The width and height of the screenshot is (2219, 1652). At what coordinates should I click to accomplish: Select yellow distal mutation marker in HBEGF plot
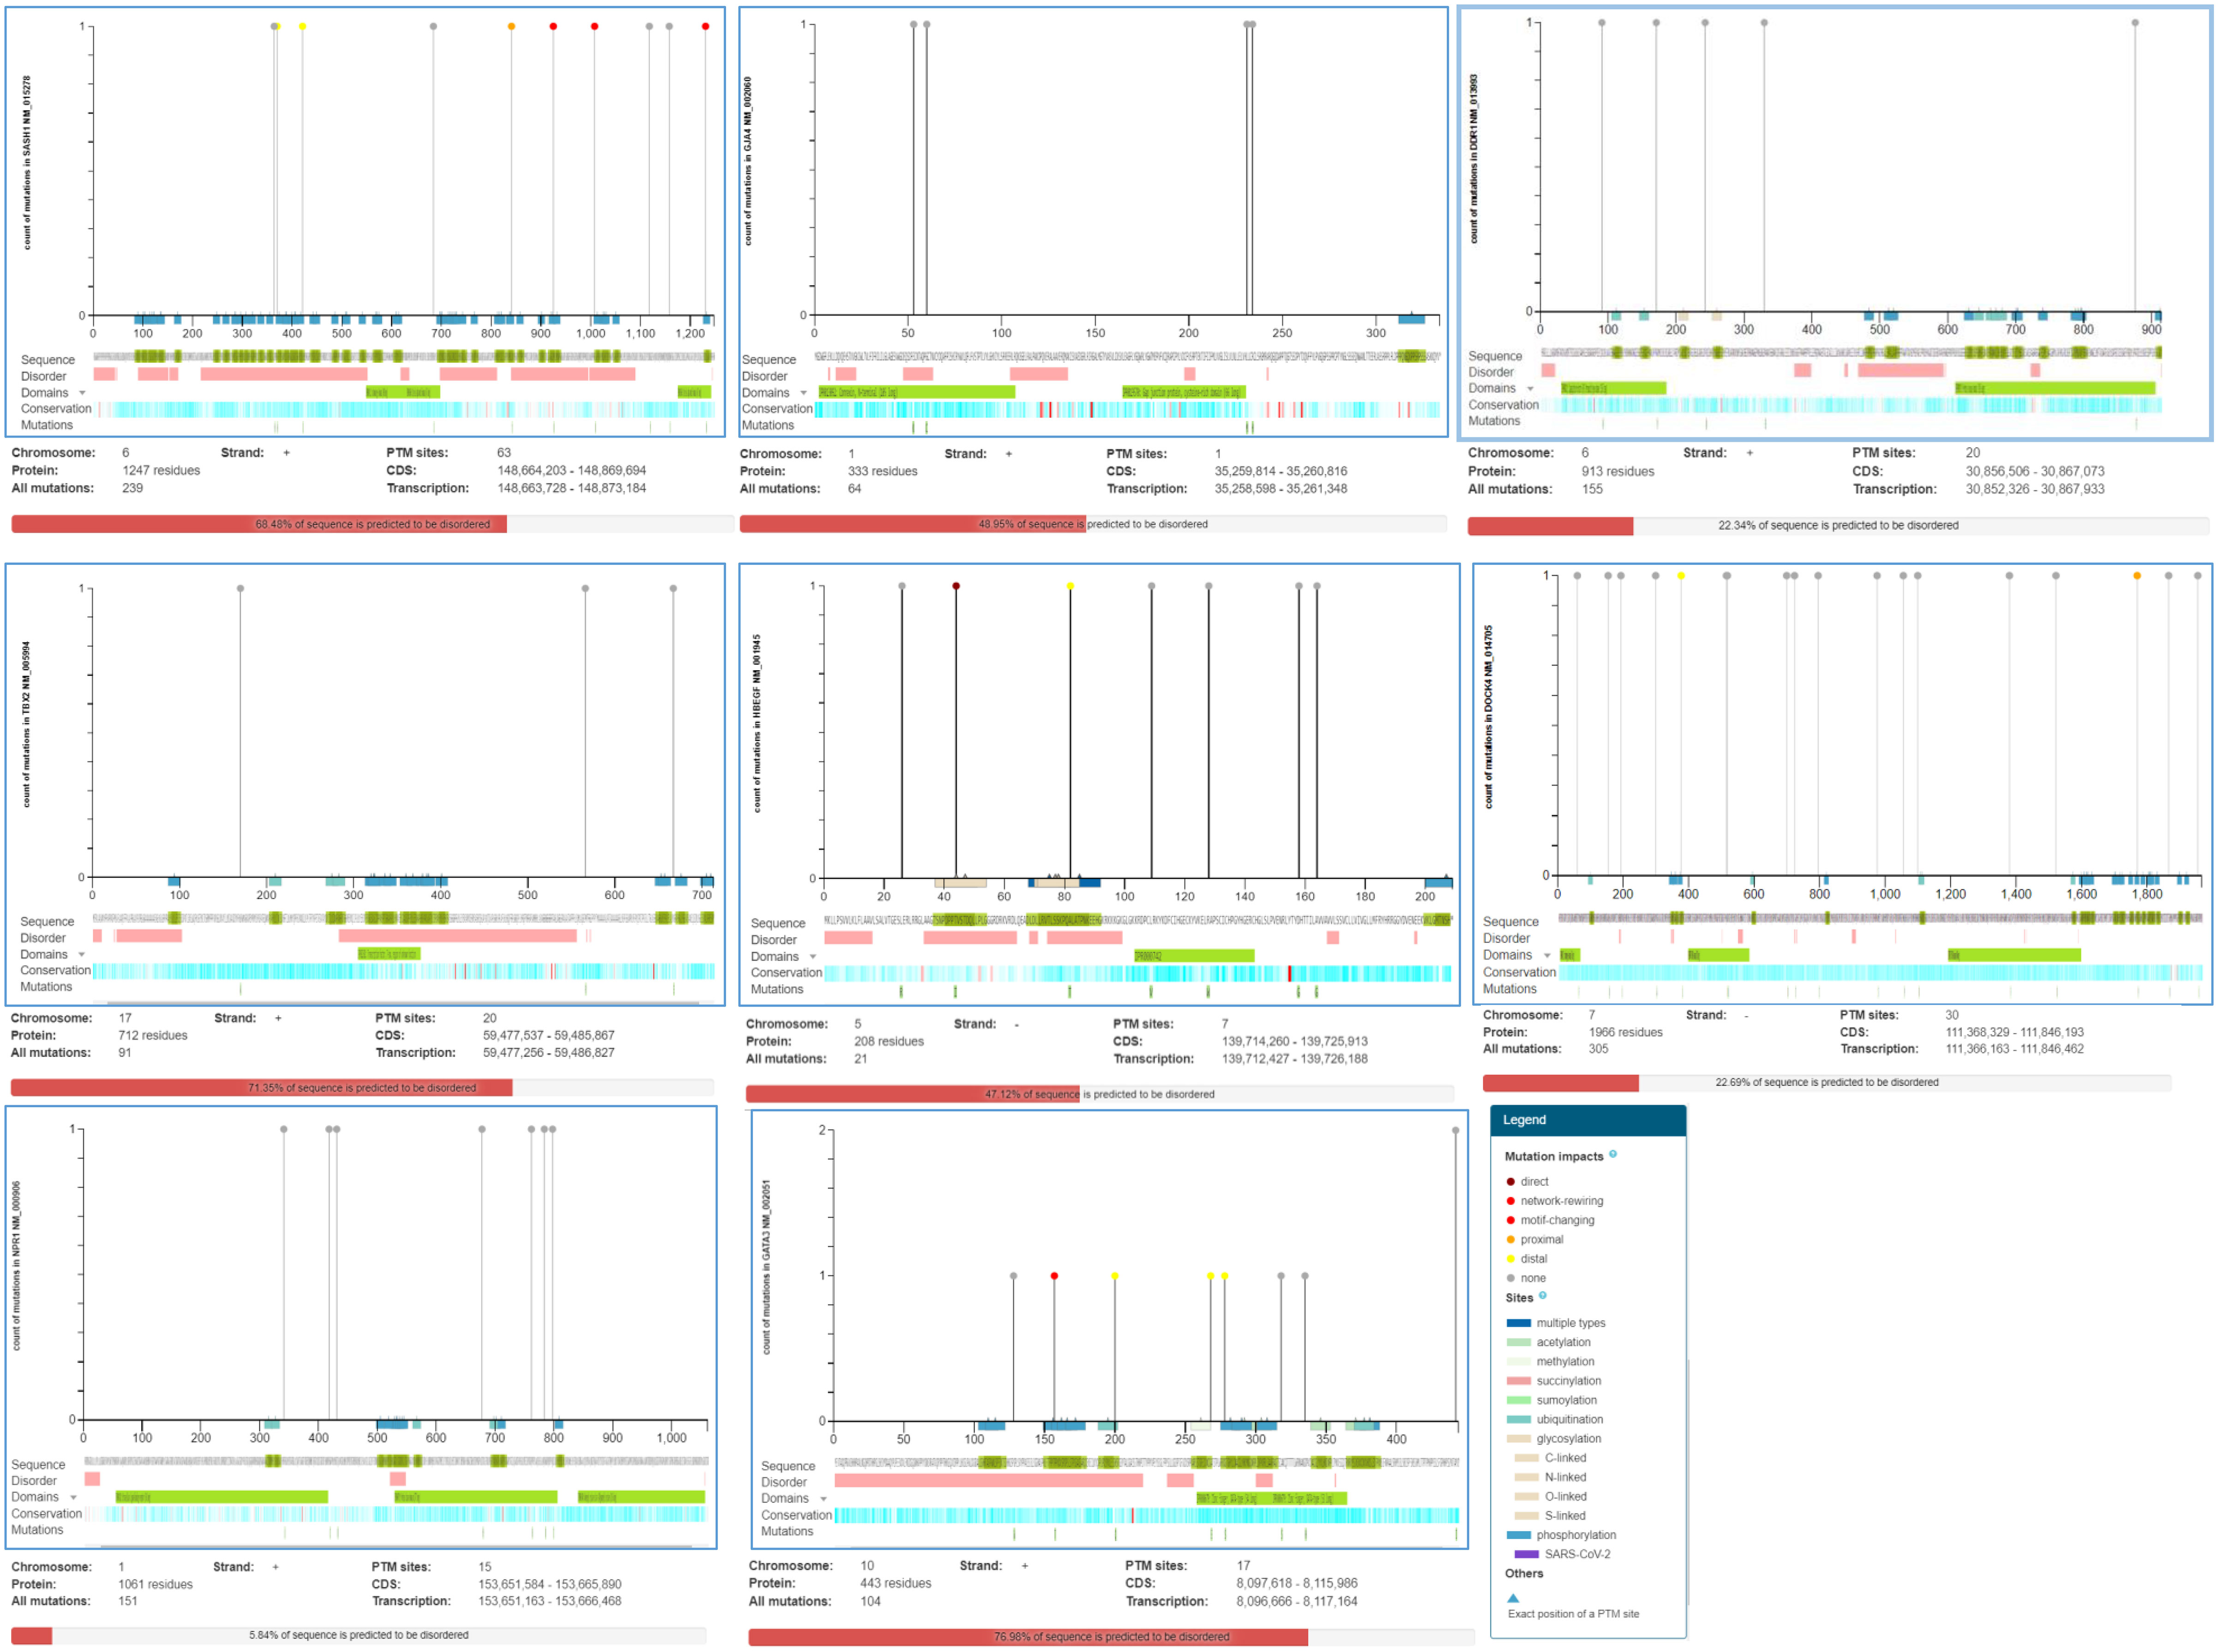1070,586
